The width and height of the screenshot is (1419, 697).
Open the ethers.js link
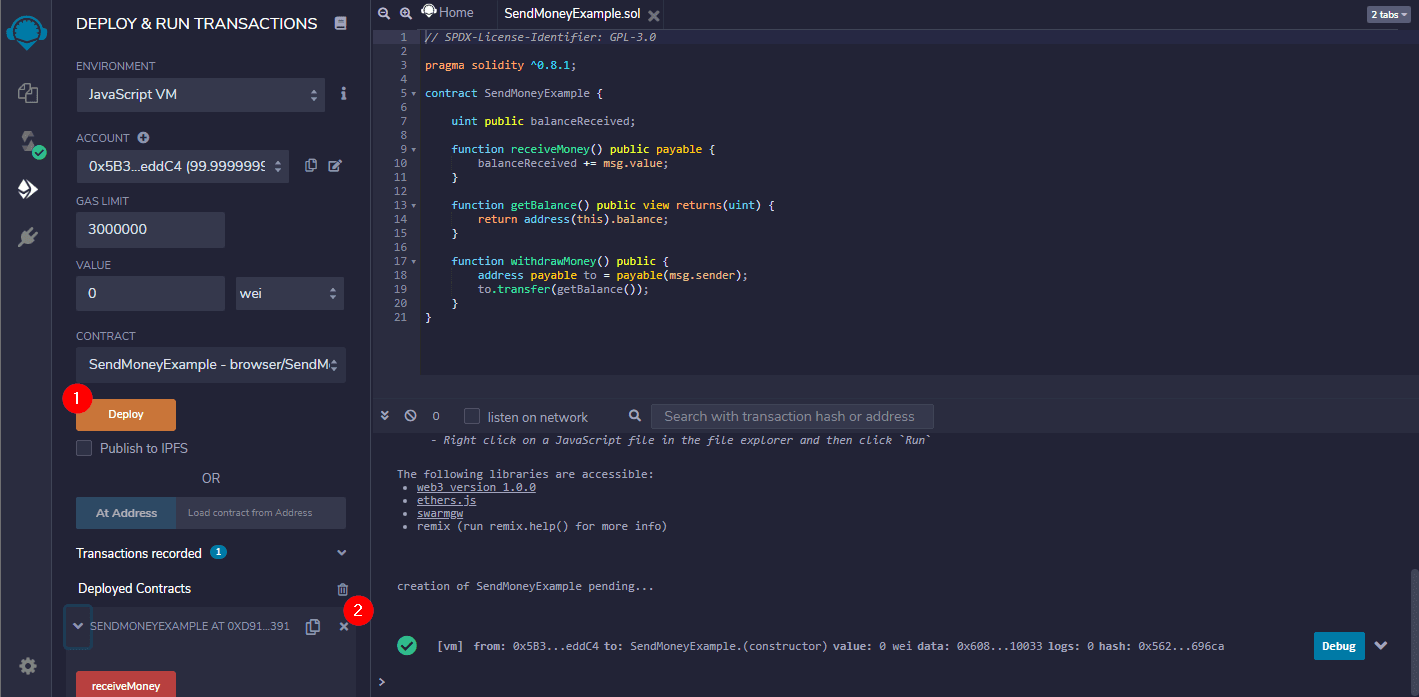click(446, 500)
